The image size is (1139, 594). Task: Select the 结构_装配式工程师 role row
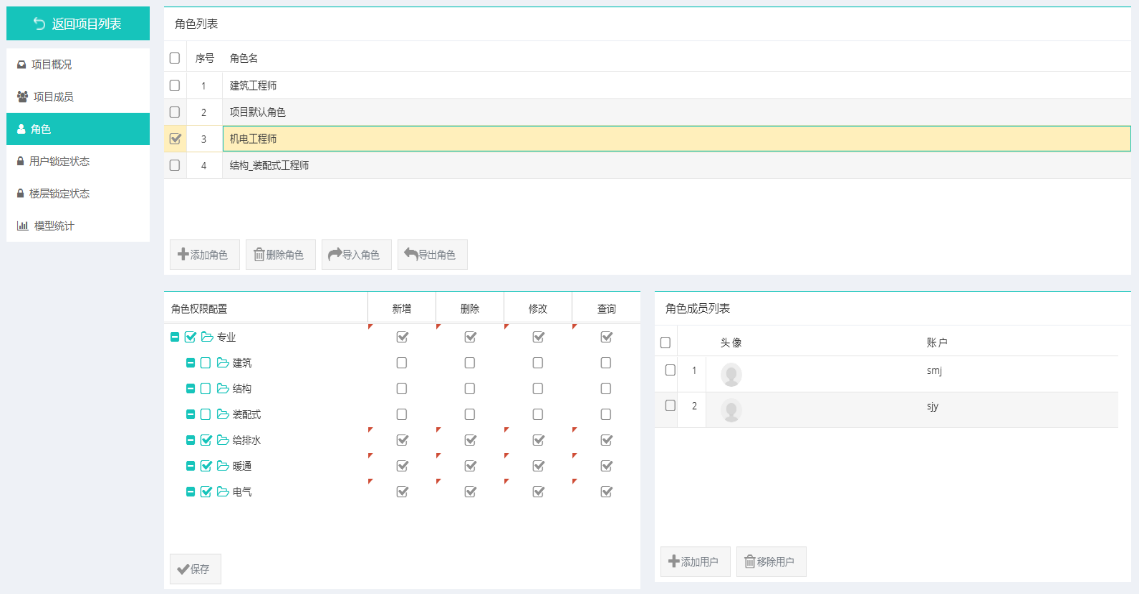(270, 166)
